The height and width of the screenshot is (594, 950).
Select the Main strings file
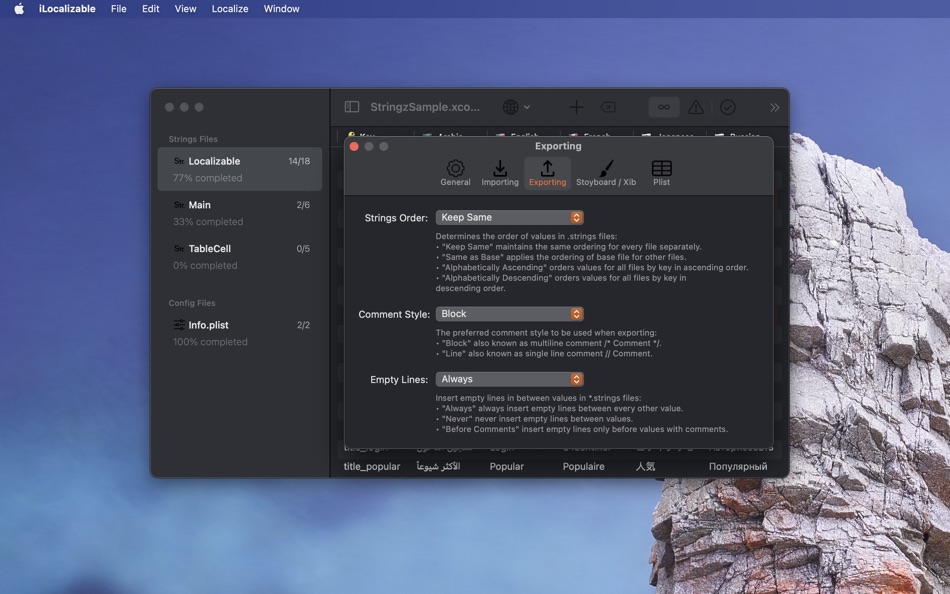(x=240, y=213)
